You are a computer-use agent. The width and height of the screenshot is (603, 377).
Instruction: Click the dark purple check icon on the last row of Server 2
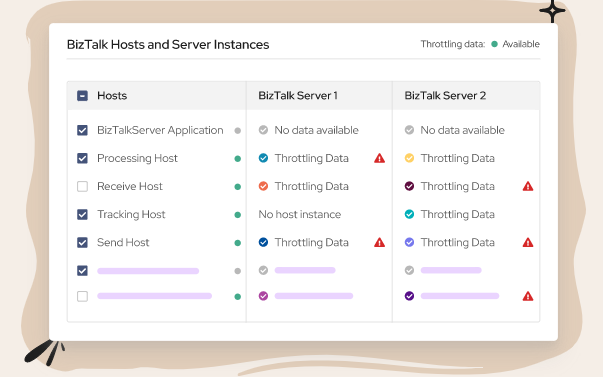[x=410, y=296]
